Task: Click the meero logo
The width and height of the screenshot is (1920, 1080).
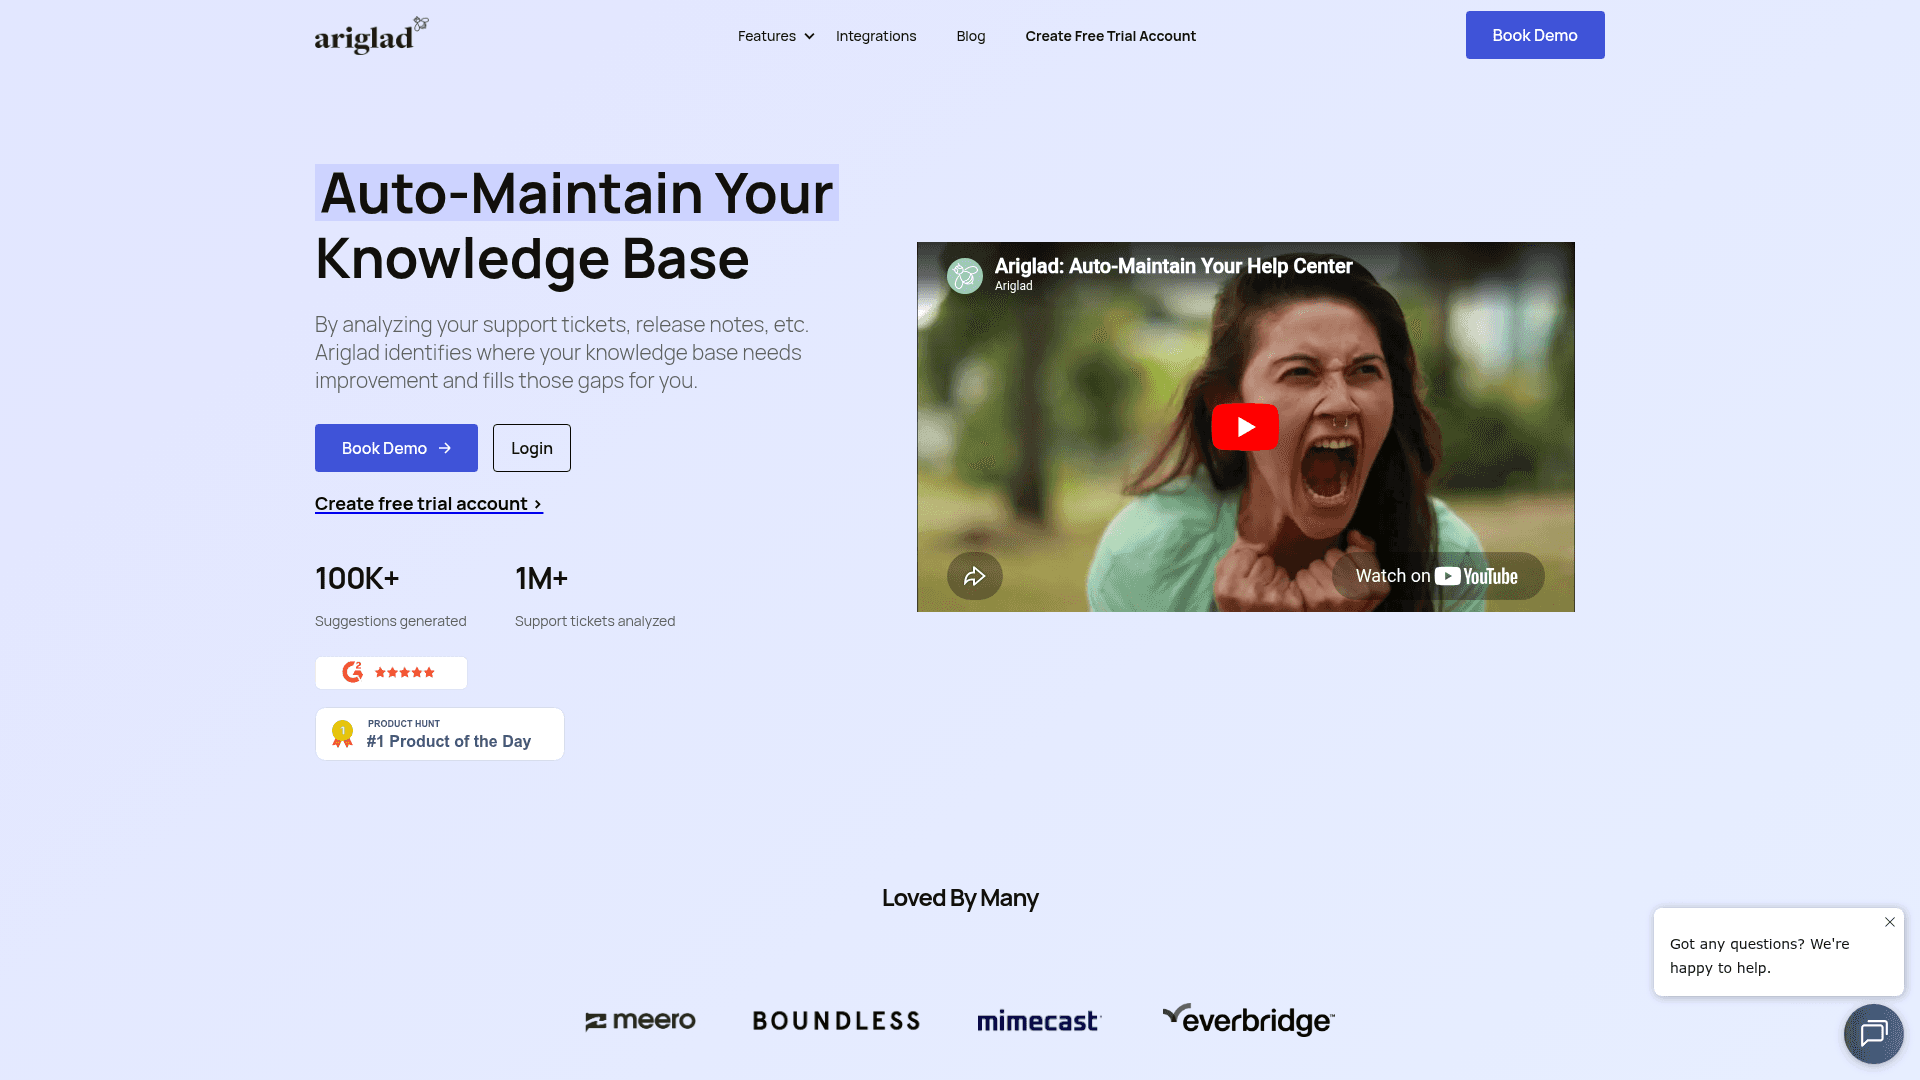Action: 640,1021
